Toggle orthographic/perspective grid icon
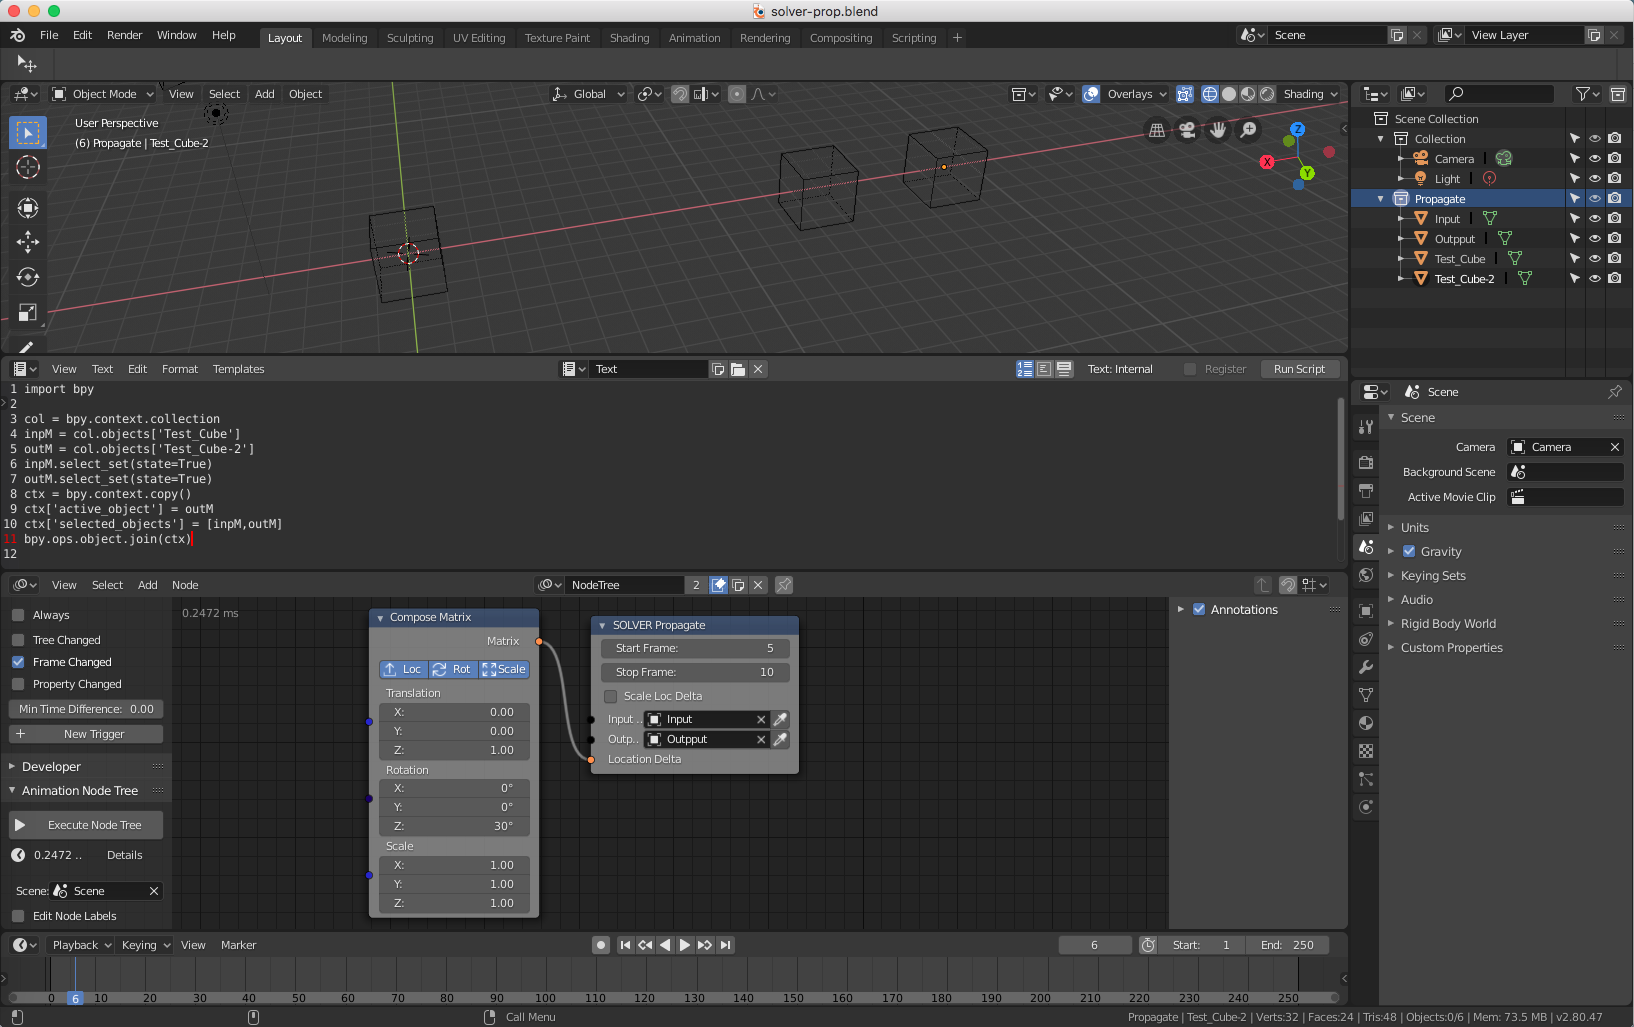 (1157, 130)
